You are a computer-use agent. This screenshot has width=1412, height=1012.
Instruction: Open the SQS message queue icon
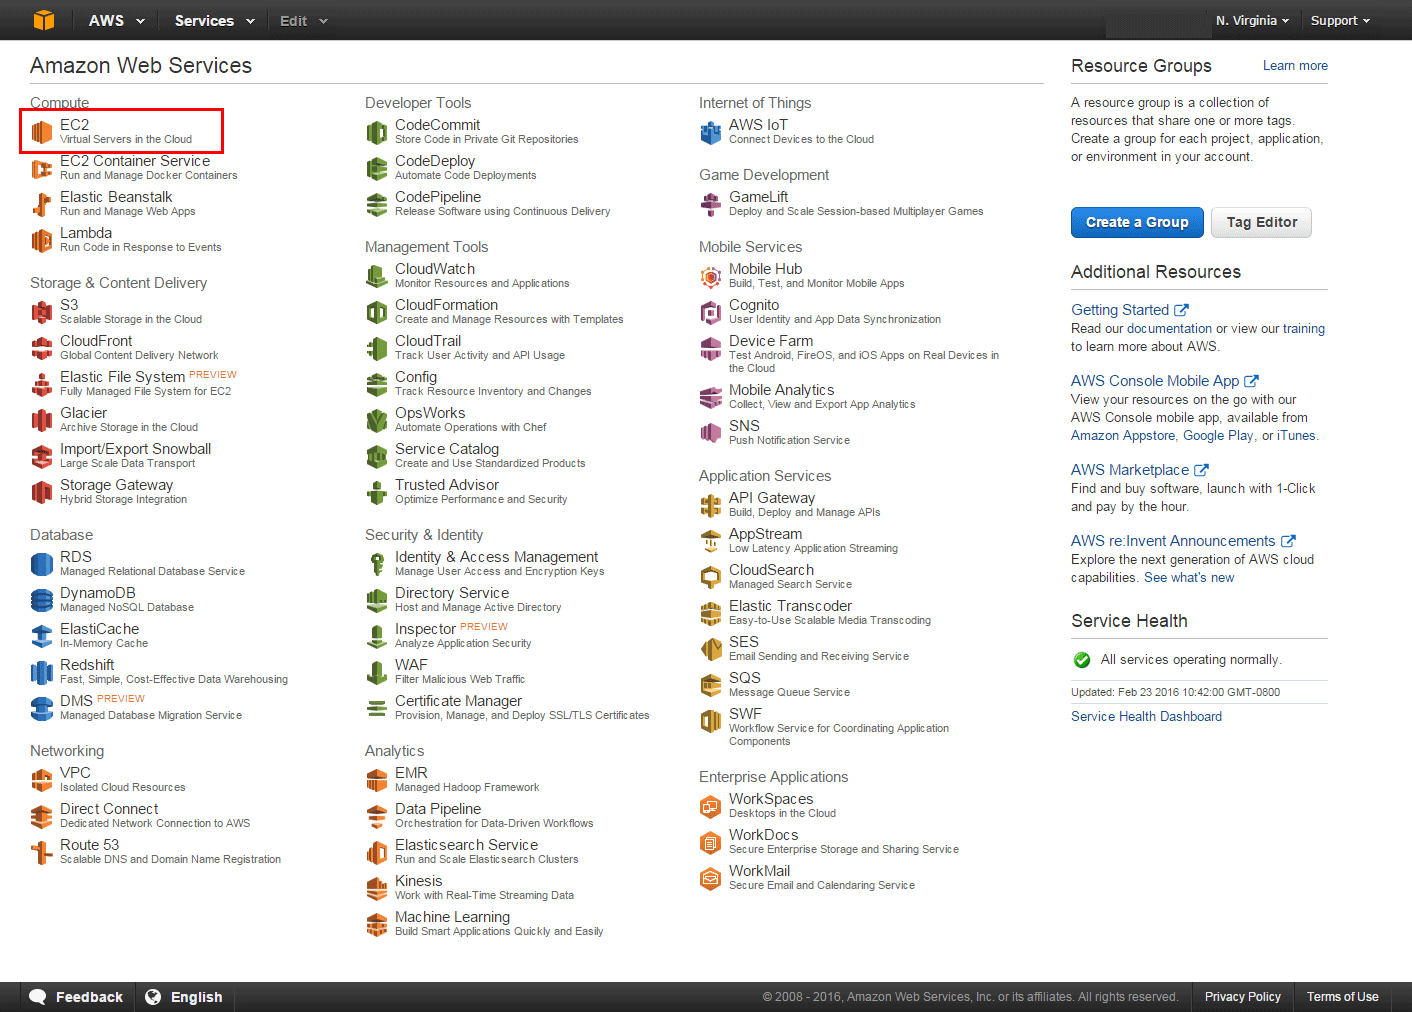[x=711, y=685]
